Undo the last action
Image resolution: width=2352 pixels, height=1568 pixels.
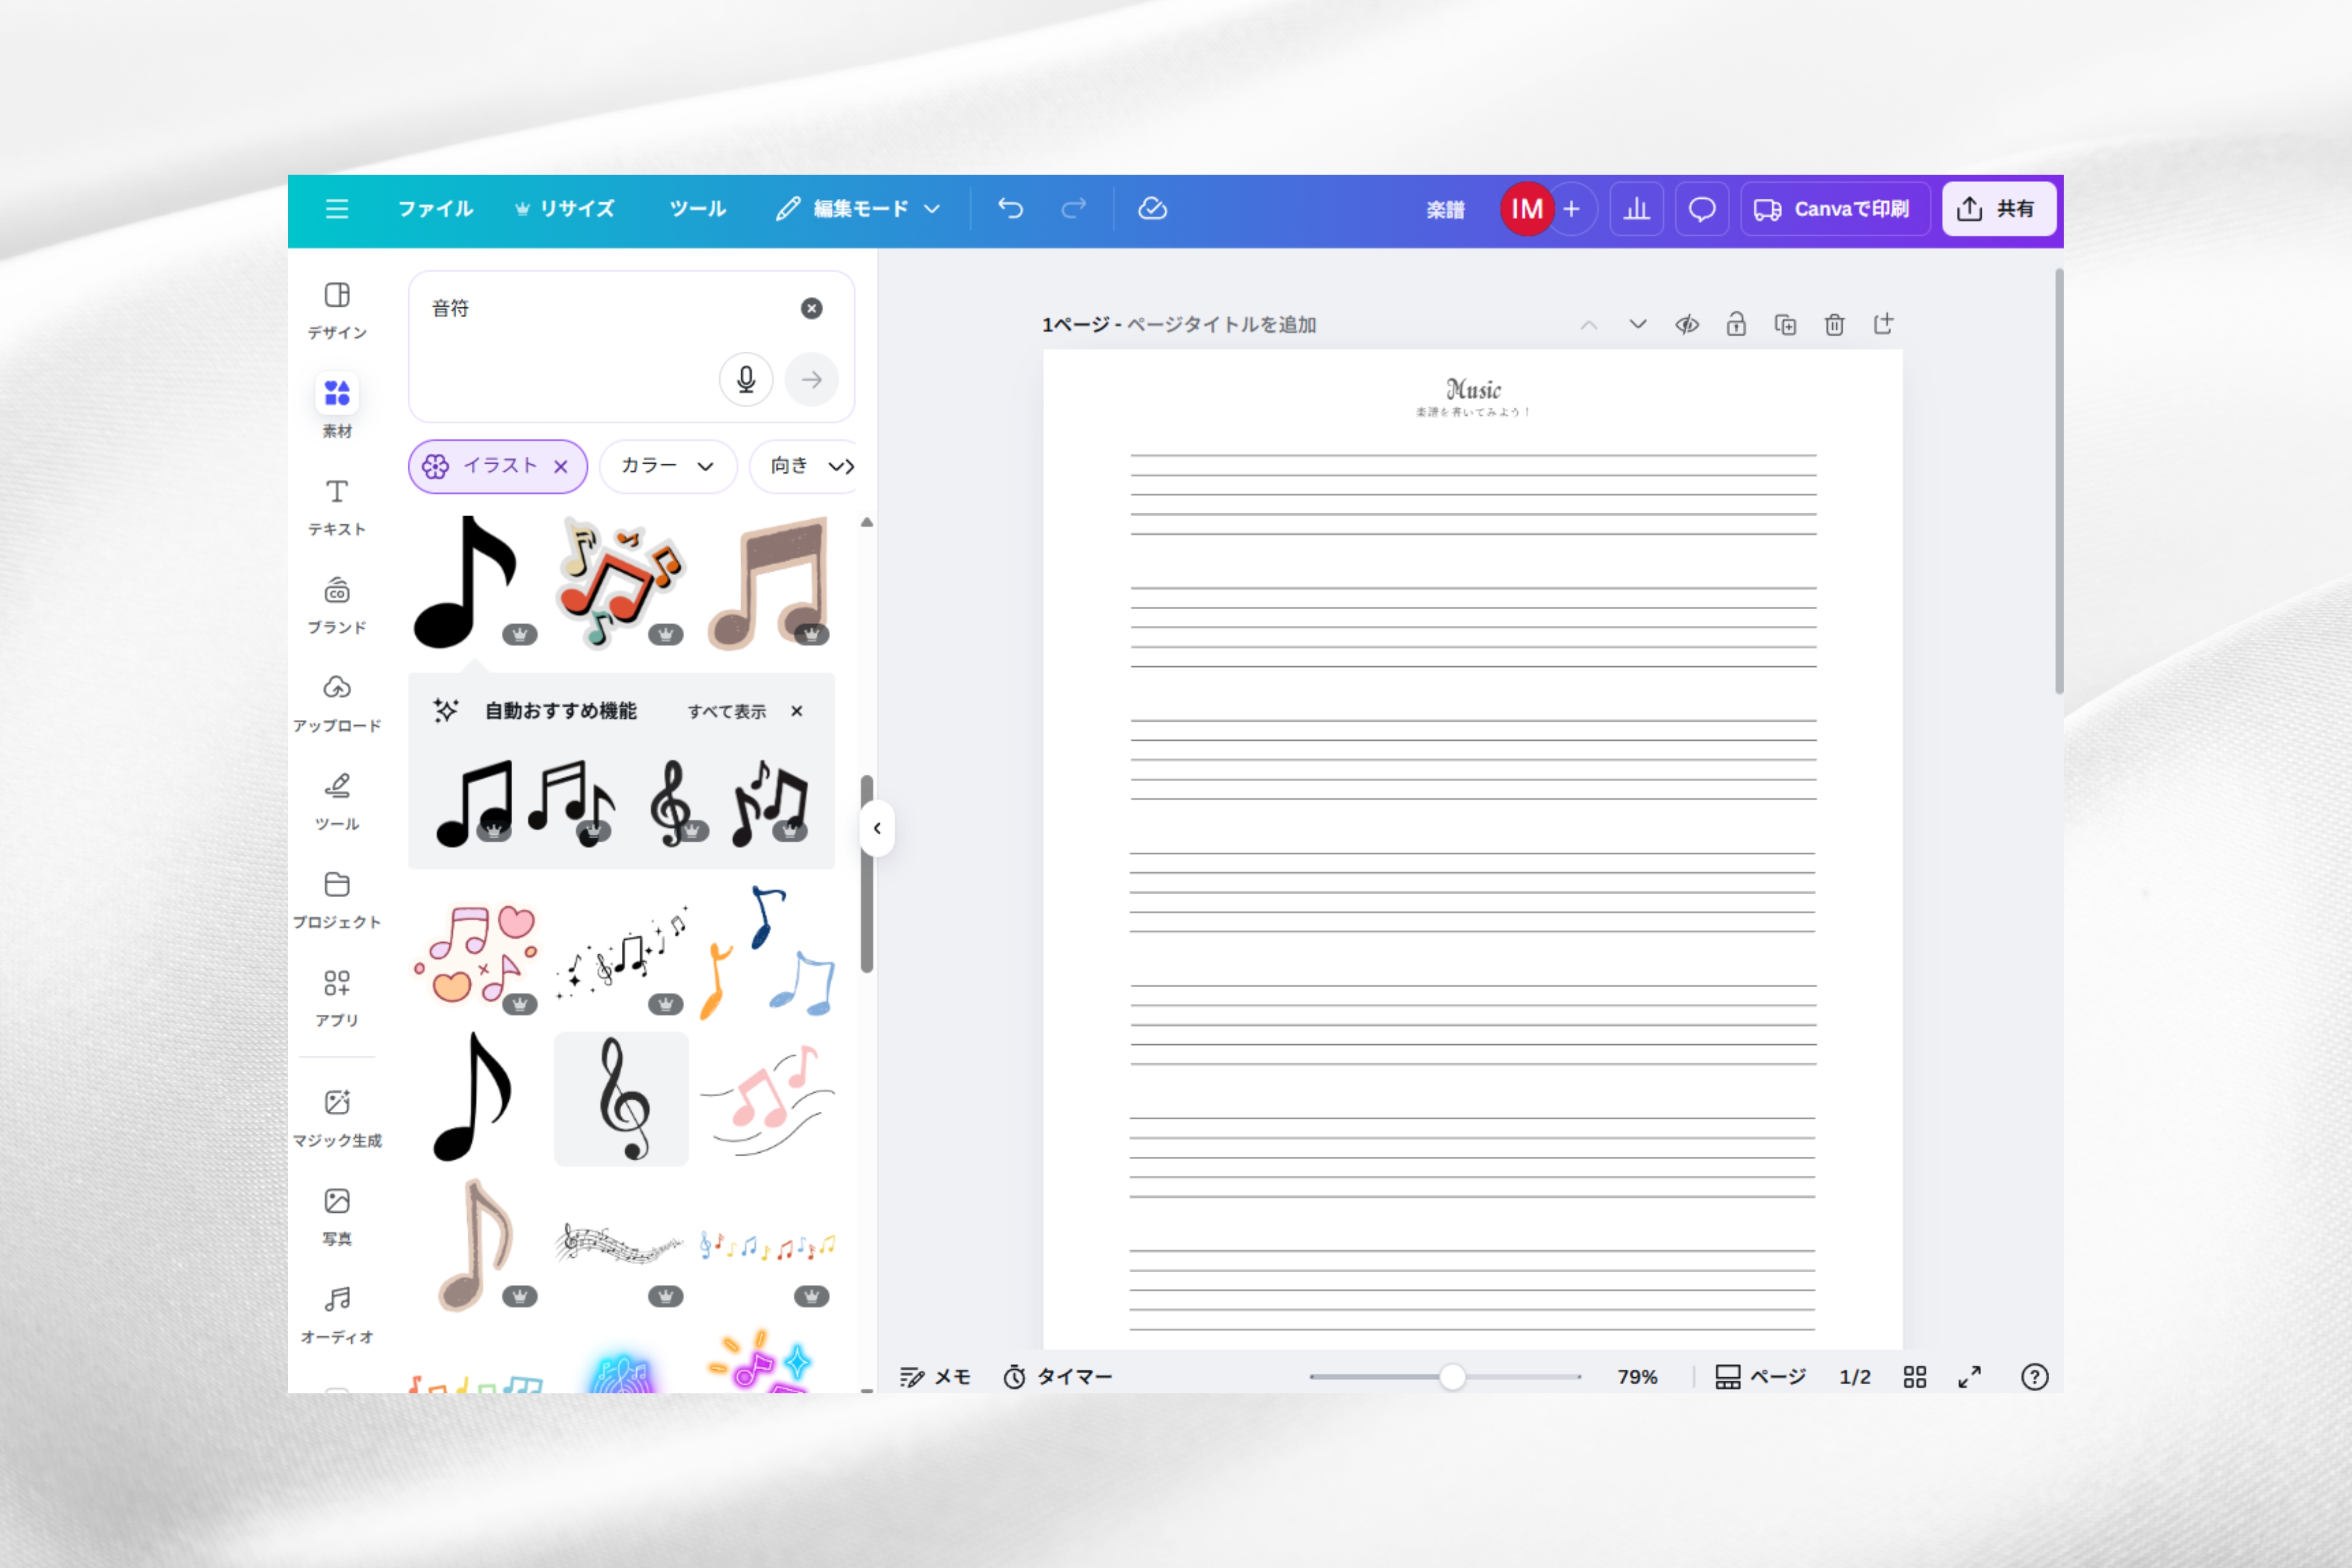(1010, 208)
